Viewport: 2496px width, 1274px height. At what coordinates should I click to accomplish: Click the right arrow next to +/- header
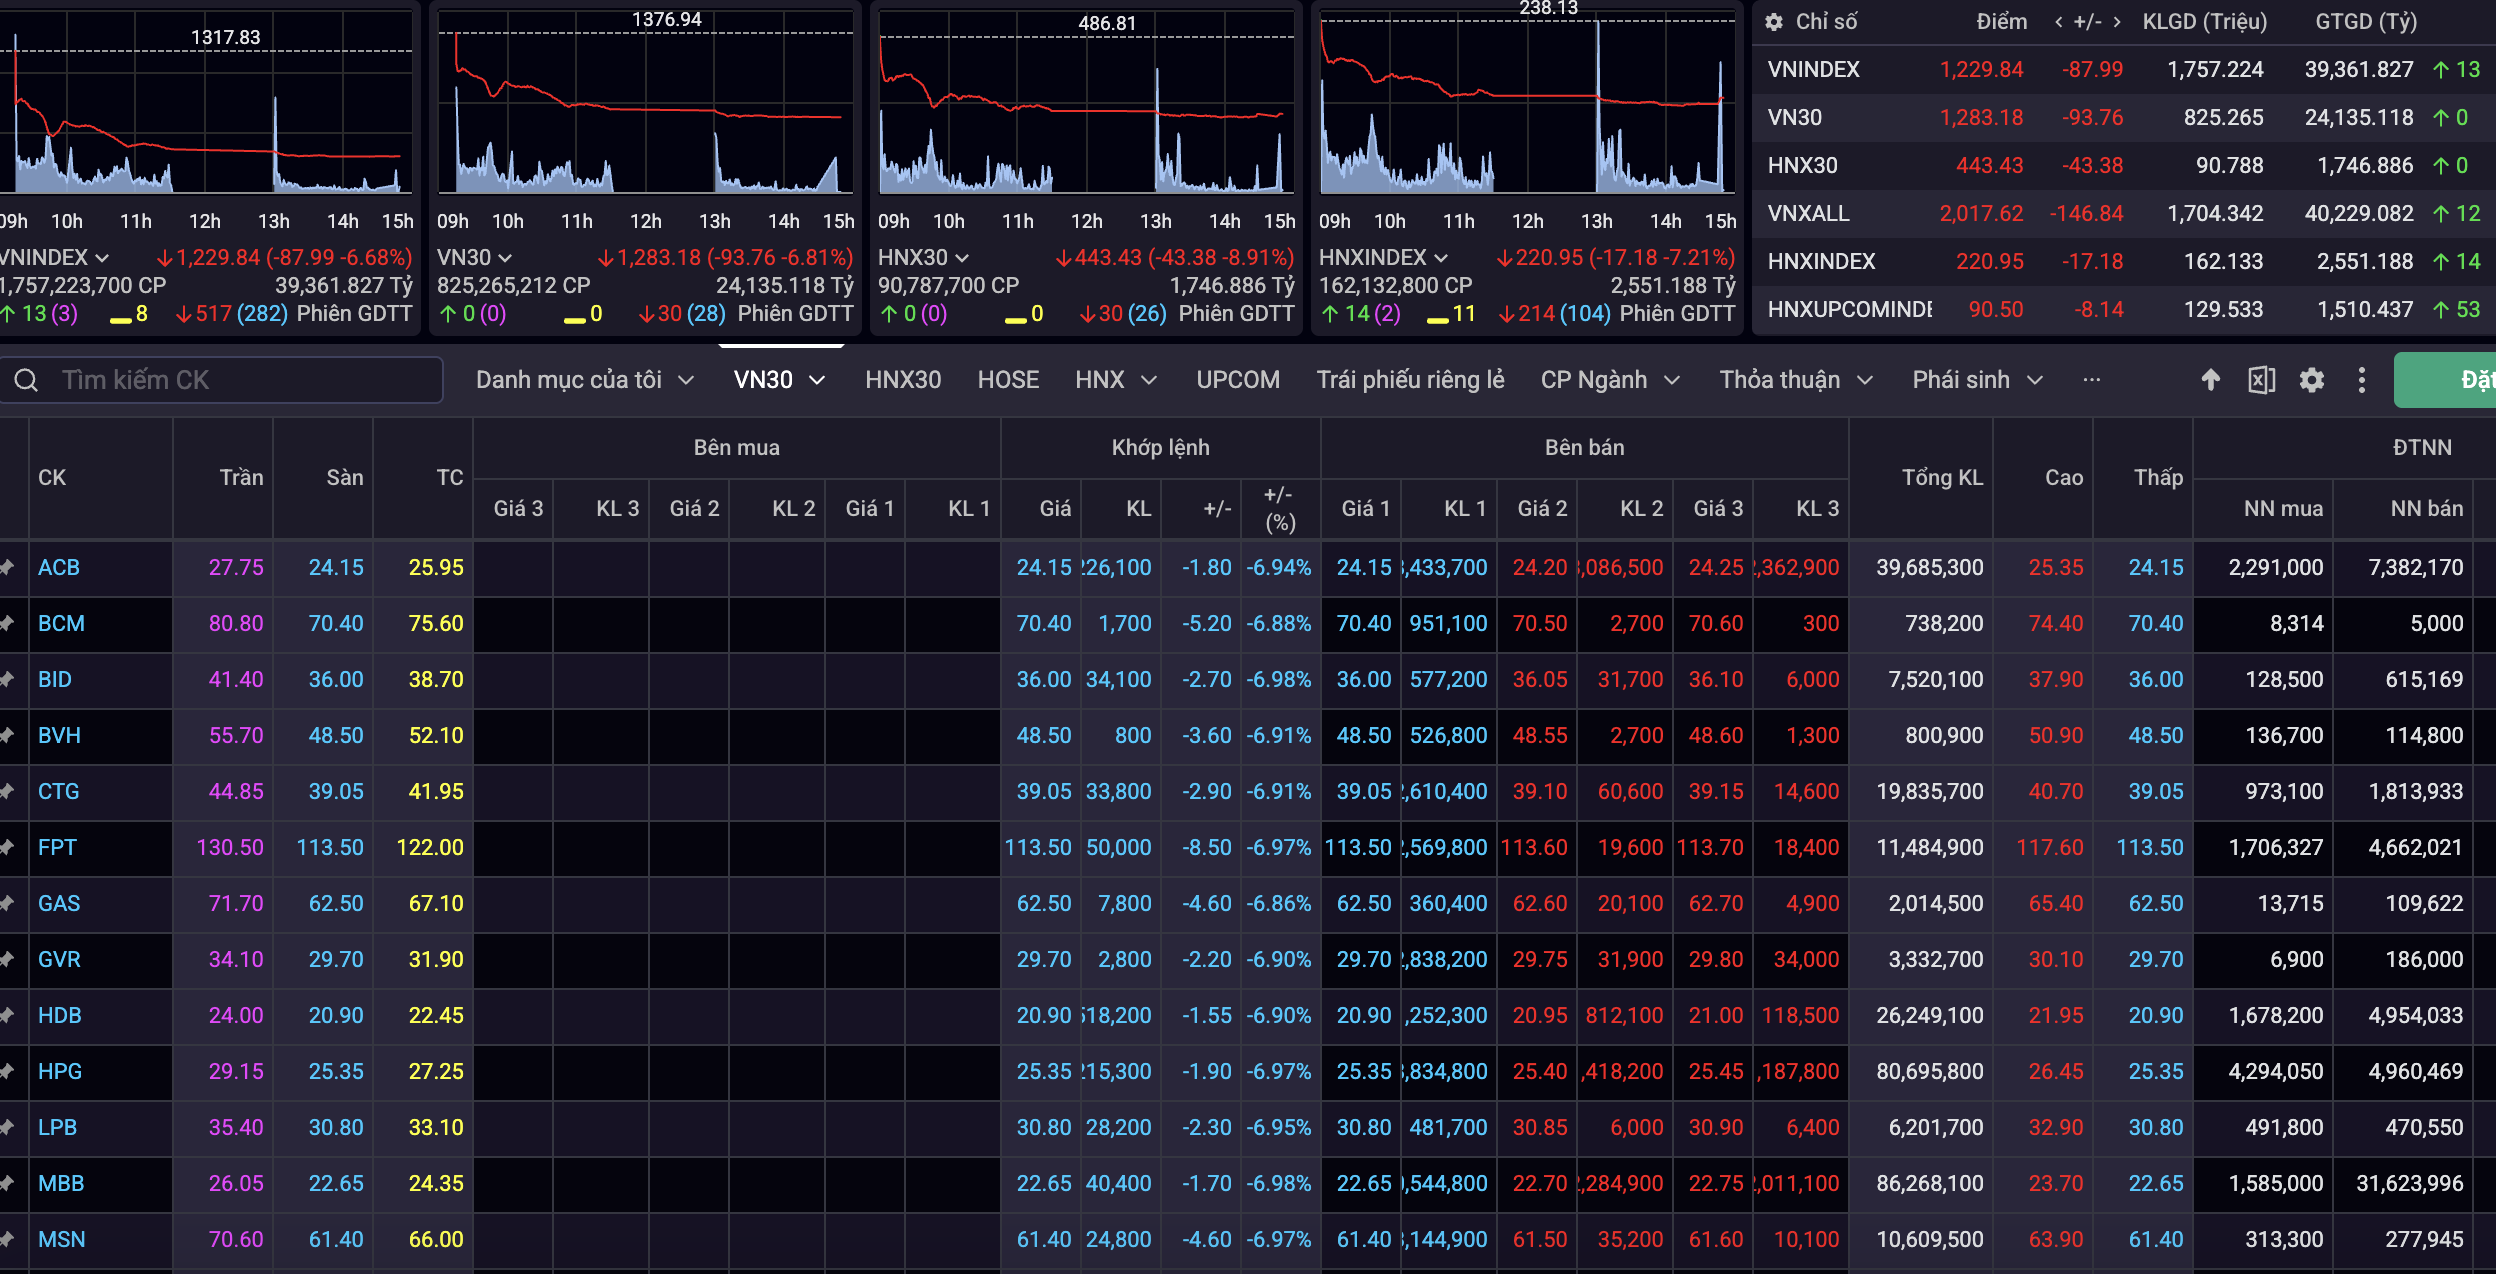point(2117,22)
